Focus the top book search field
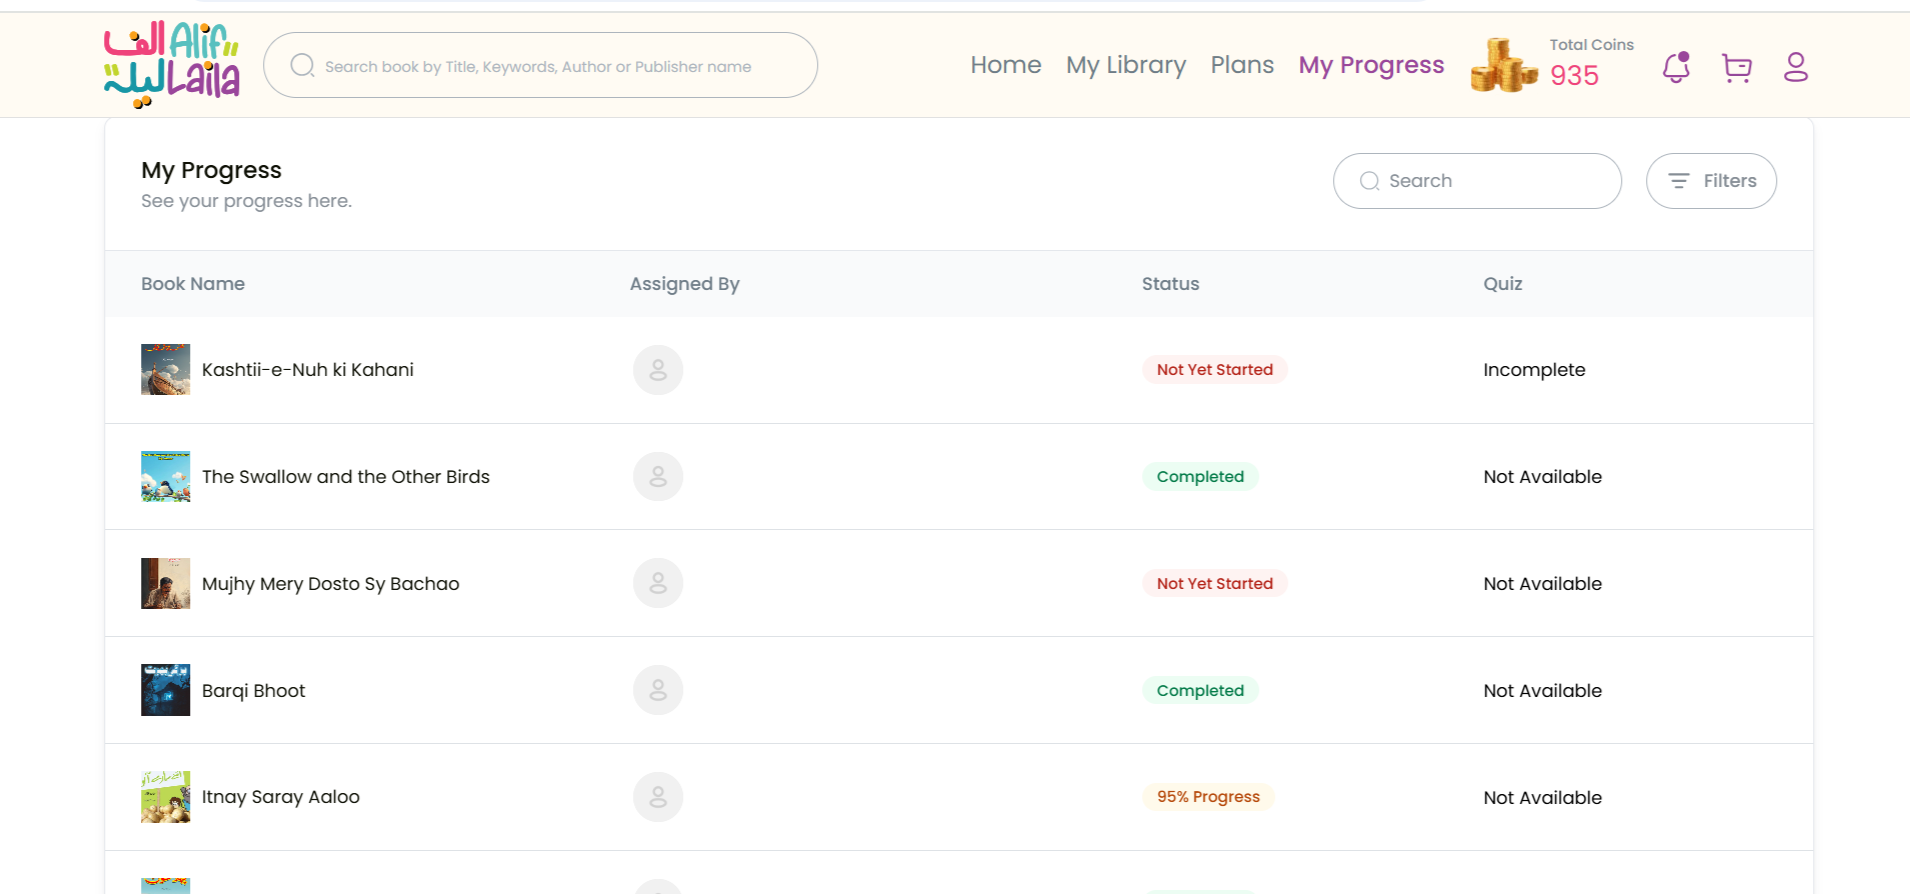 tap(540, 66)
